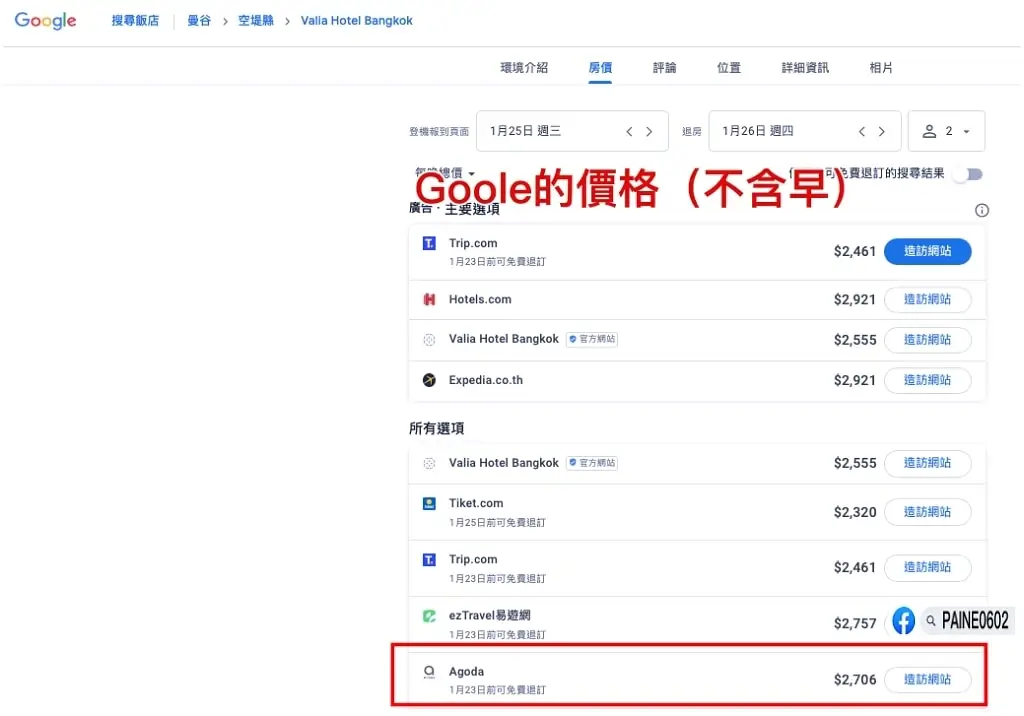This screenshot has height=716, width=1024.
Task: Open the 詳細資訊 details tab
Action: pos(805,68)
